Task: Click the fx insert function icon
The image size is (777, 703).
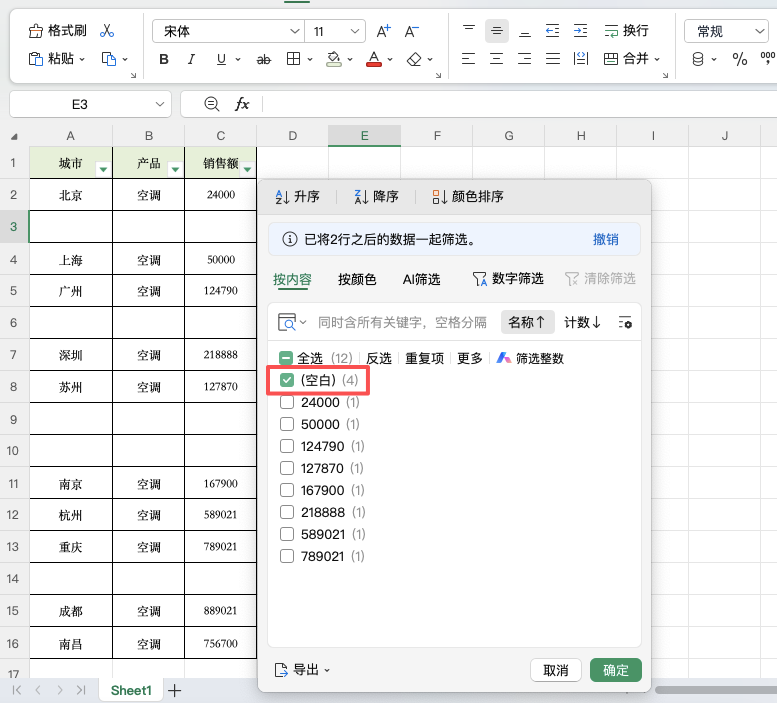Action: point(242,104)
